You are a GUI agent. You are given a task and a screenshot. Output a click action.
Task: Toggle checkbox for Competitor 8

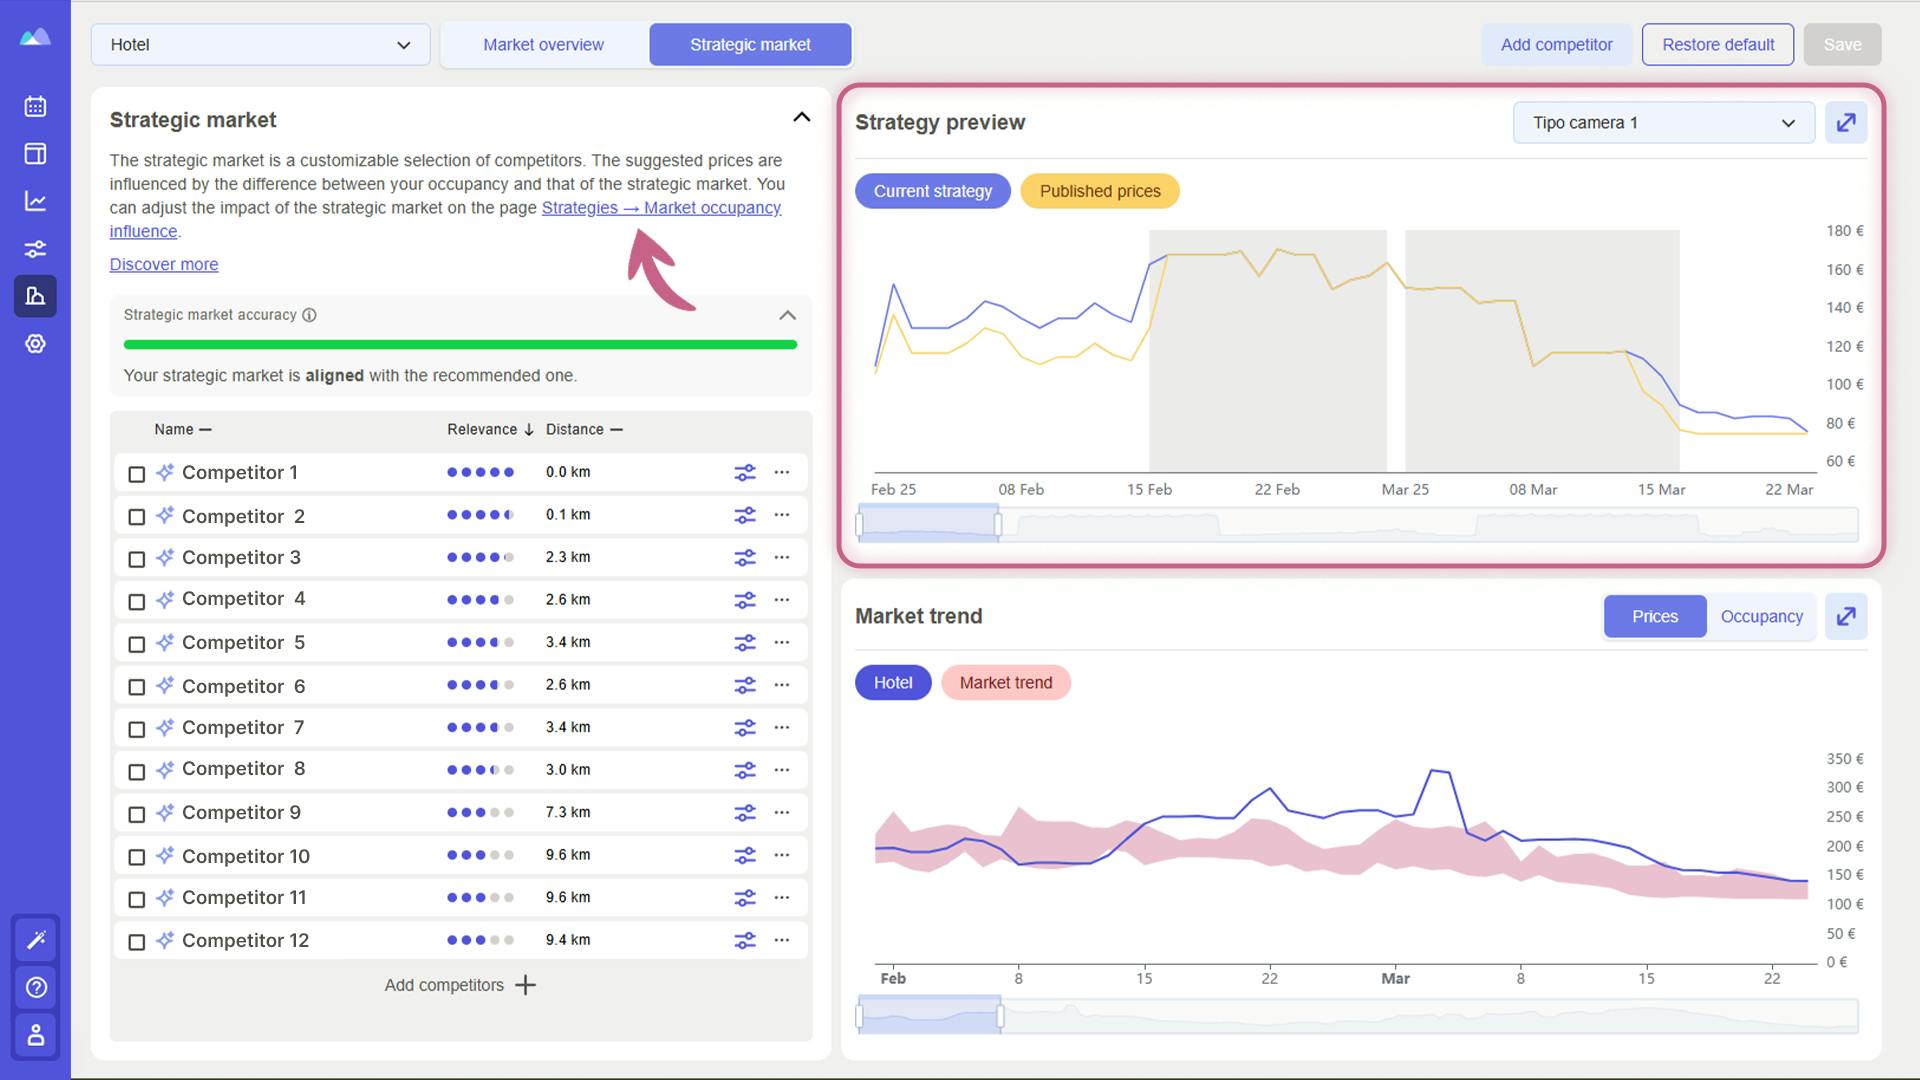pyautogui.click(x=137, y=771)
